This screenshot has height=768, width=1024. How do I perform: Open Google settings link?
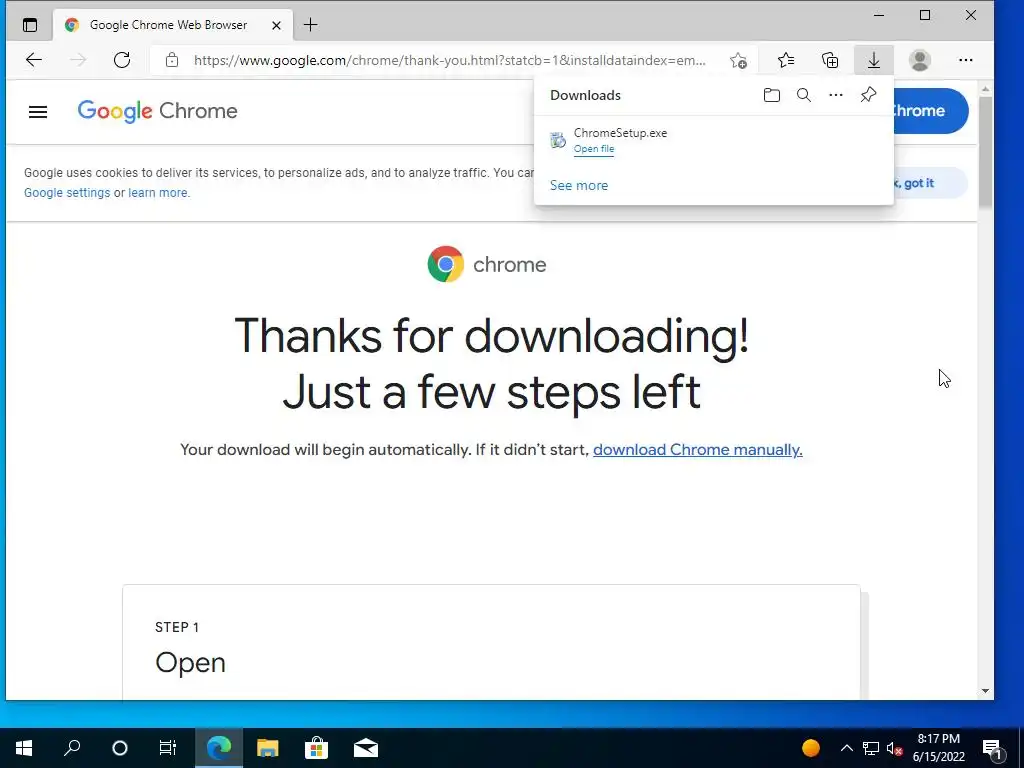point(67,193)
